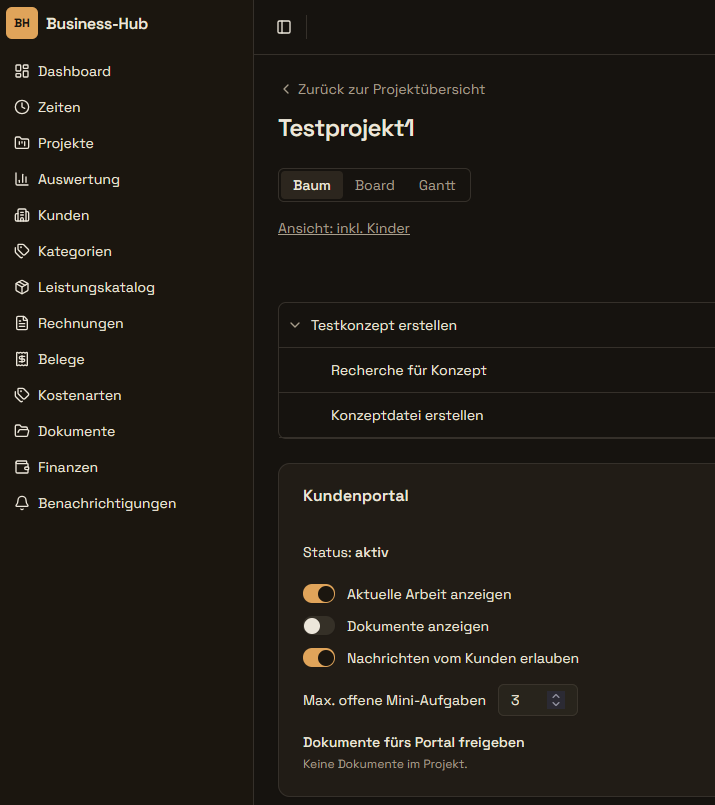Select the Konzeptdatei erstellen subtask

496,415
